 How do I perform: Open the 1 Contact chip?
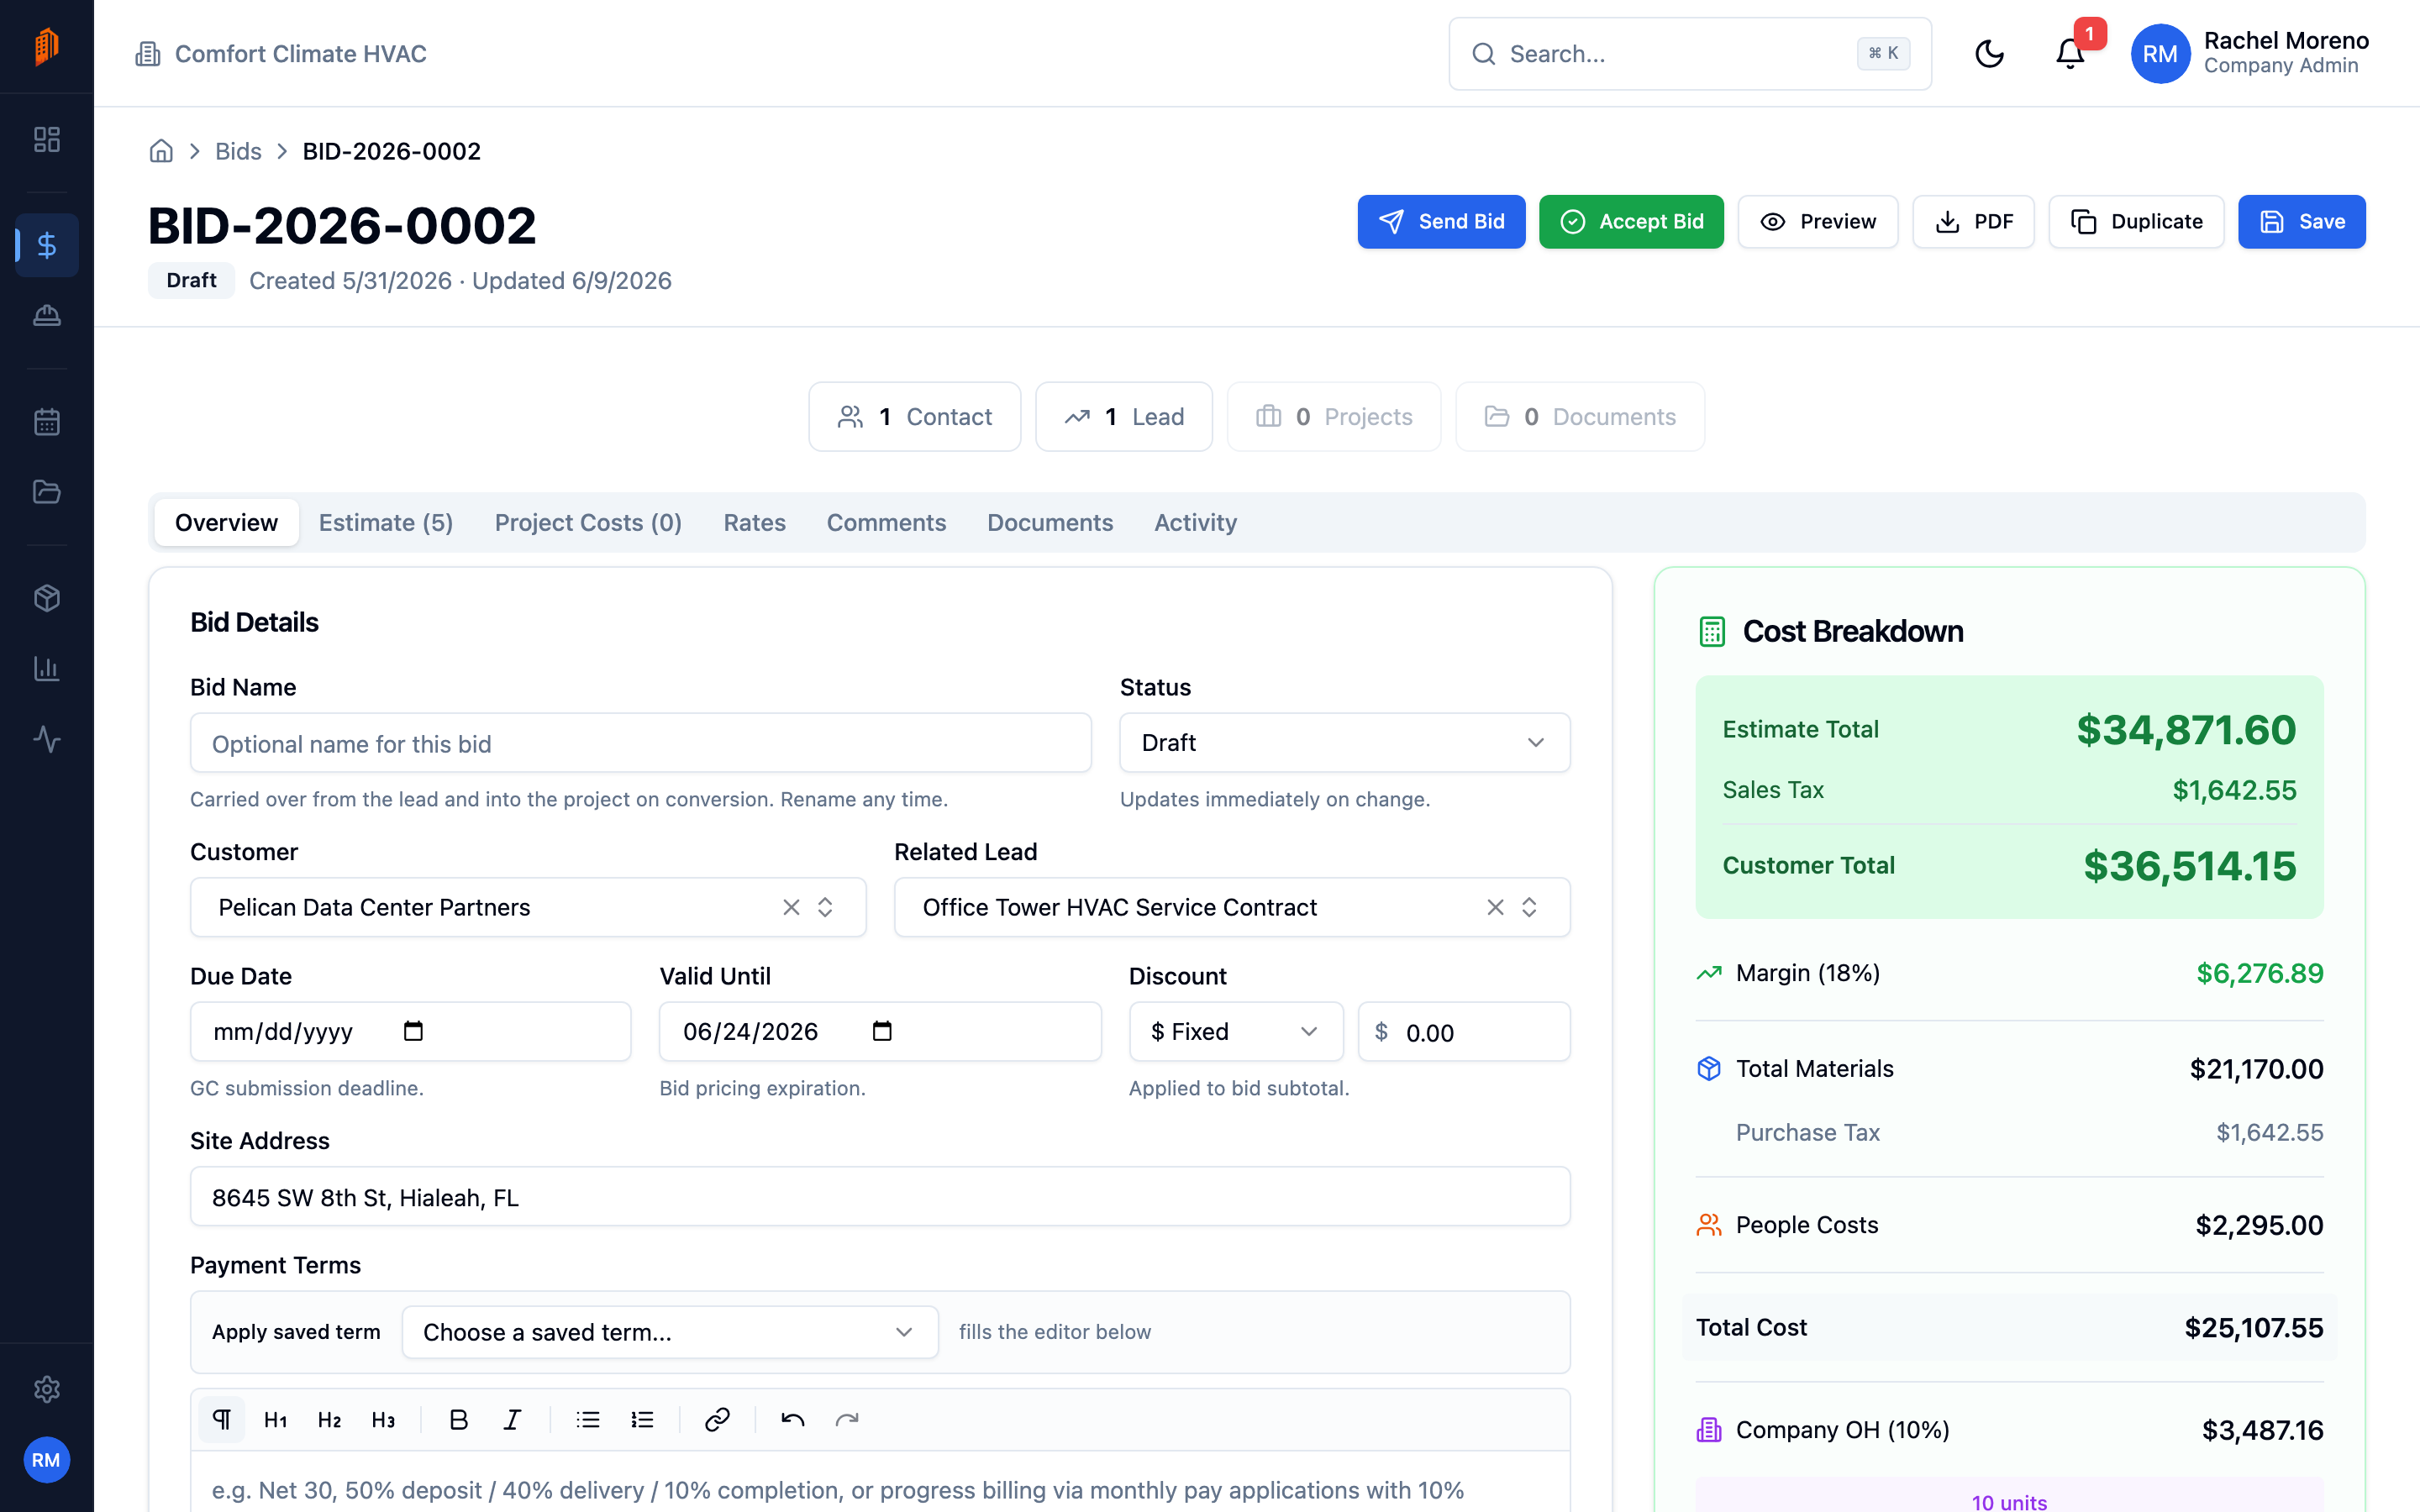tap(914, 416)
